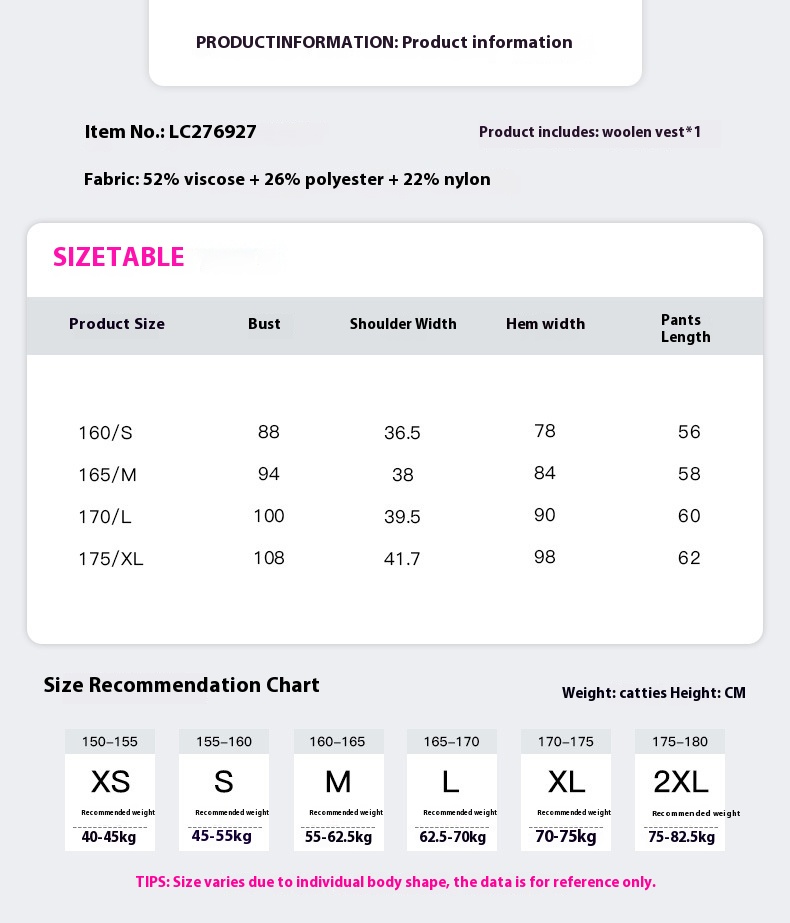This screenshot has width=790, height=923.
Task: Click the SIZETABLE heading
Action: [118, 257]
